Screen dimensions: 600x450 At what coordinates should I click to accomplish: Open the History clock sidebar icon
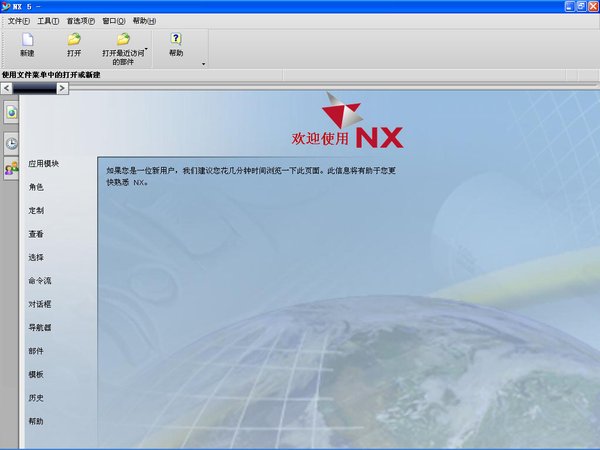[x=11, y=143]
